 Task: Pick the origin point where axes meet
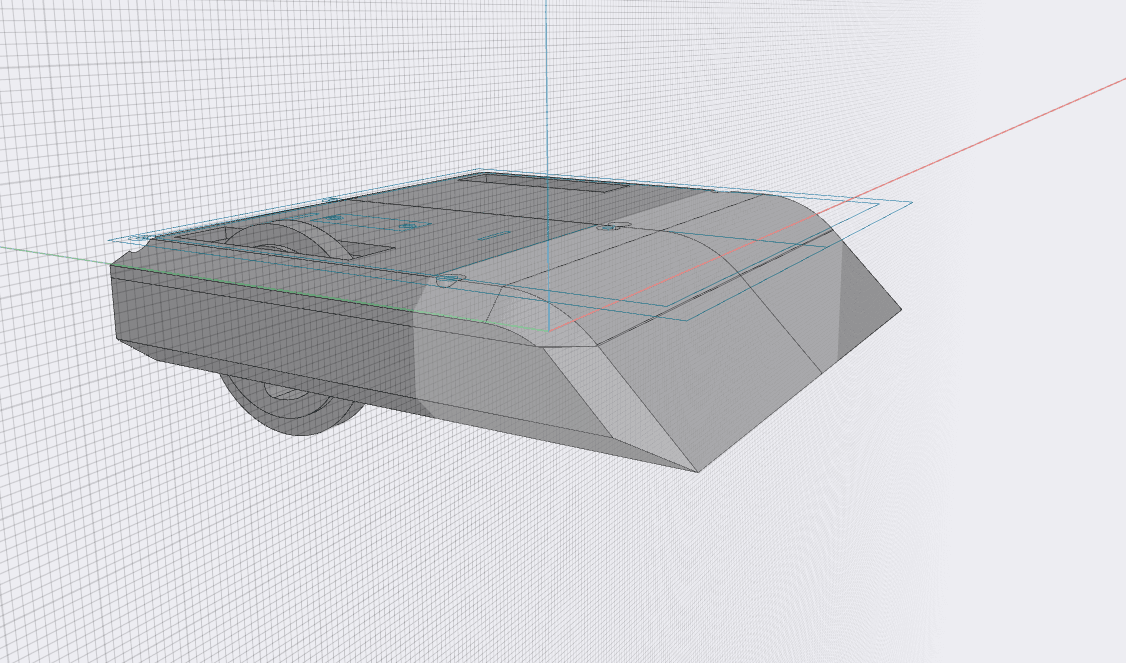pyautogui.click(x=548, y=330)
